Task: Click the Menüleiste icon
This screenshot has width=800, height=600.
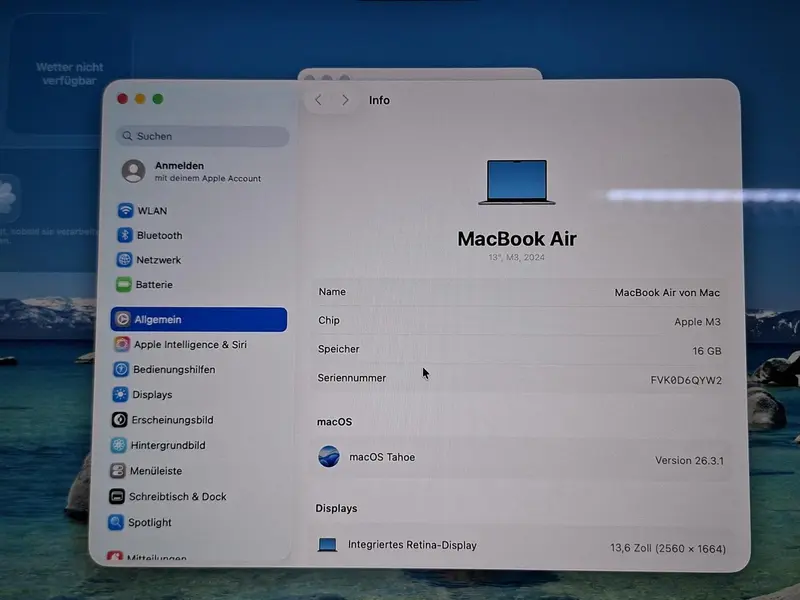Action: tap(118, 470)
